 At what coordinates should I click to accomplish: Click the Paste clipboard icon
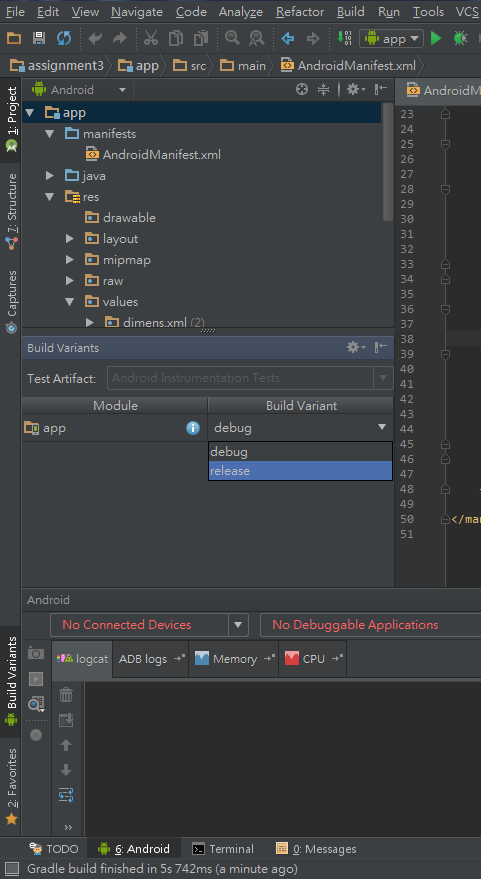201,38
